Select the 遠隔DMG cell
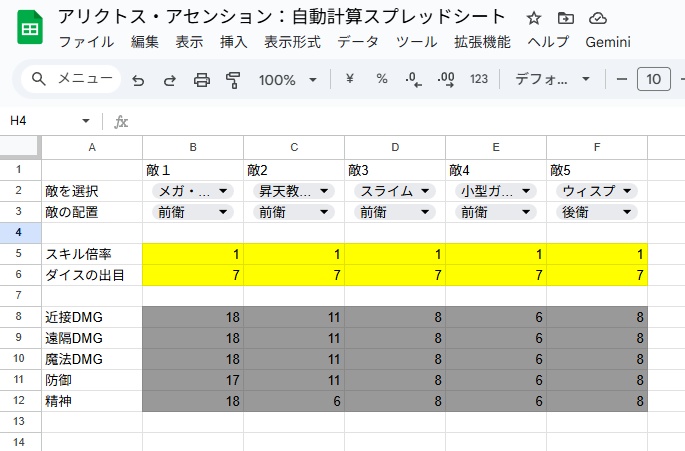Viewport: 685px width, 451px height. (92, 338)
